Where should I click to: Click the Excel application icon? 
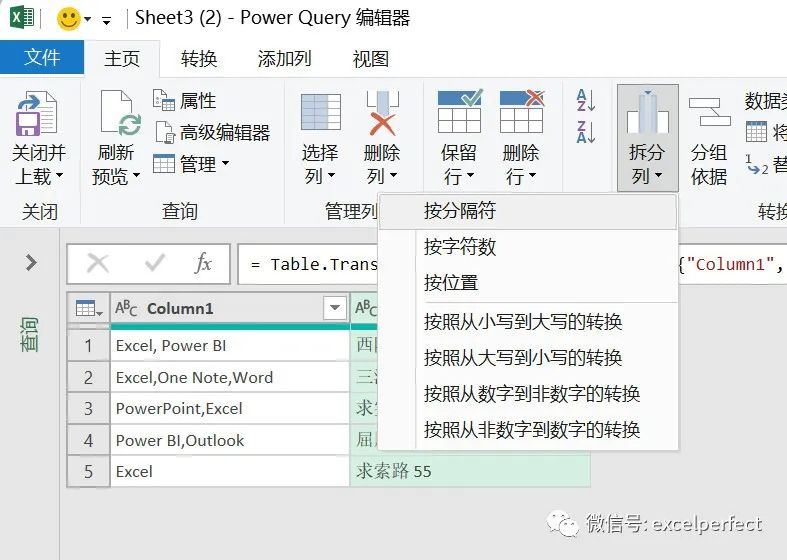pyautogui.click(x=22, y=18)
